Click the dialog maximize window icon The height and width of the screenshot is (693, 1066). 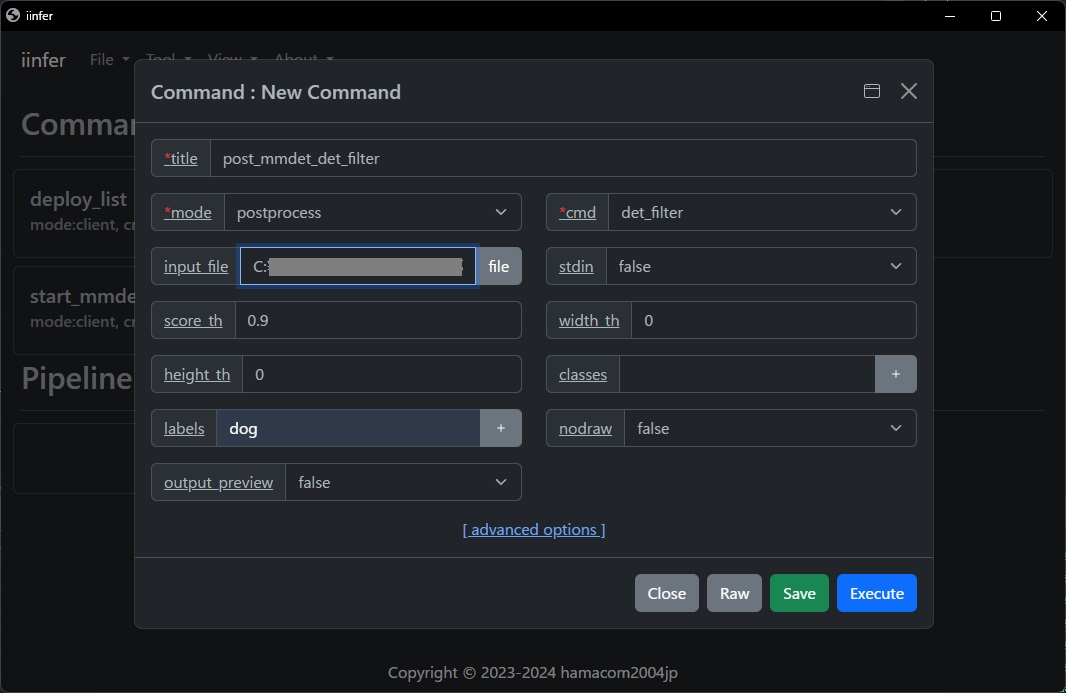(872, 91)
